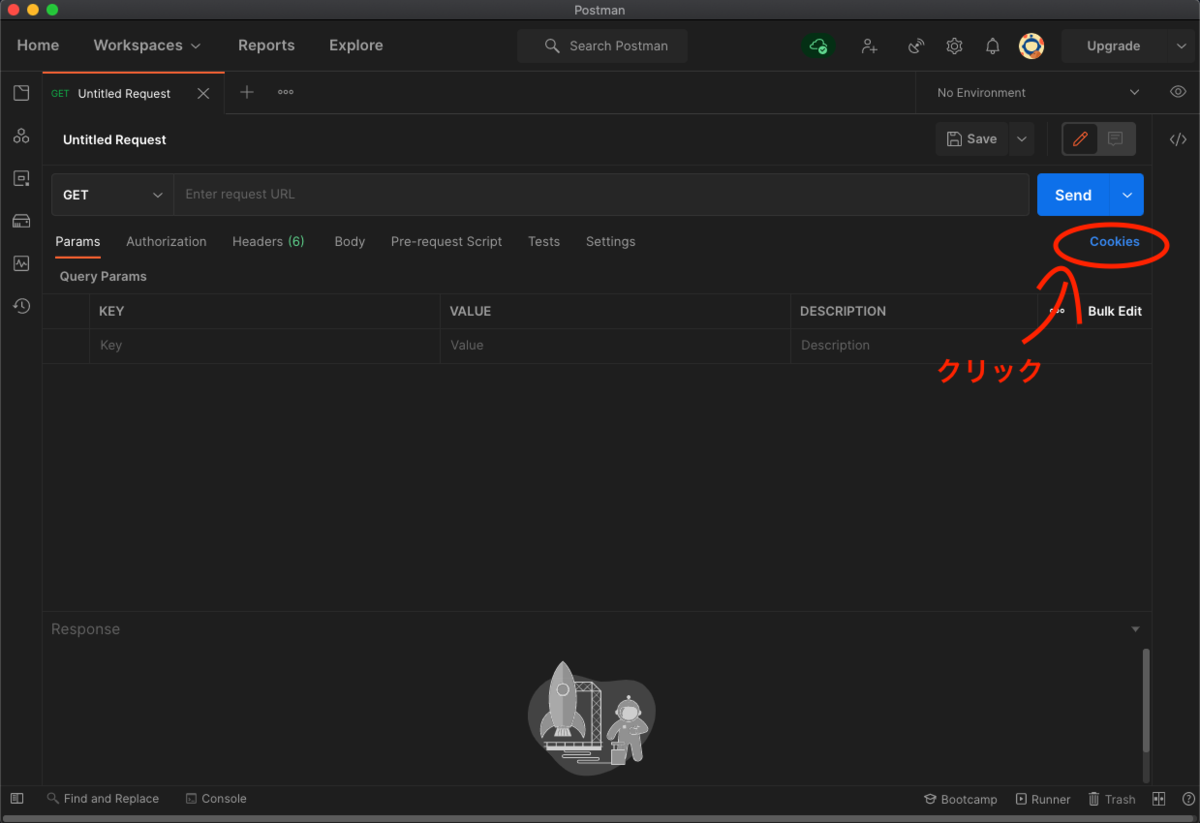Open the two-pane view layout icon
The width and height of the screenshot is (1200, 823).
click(1159, 799)
